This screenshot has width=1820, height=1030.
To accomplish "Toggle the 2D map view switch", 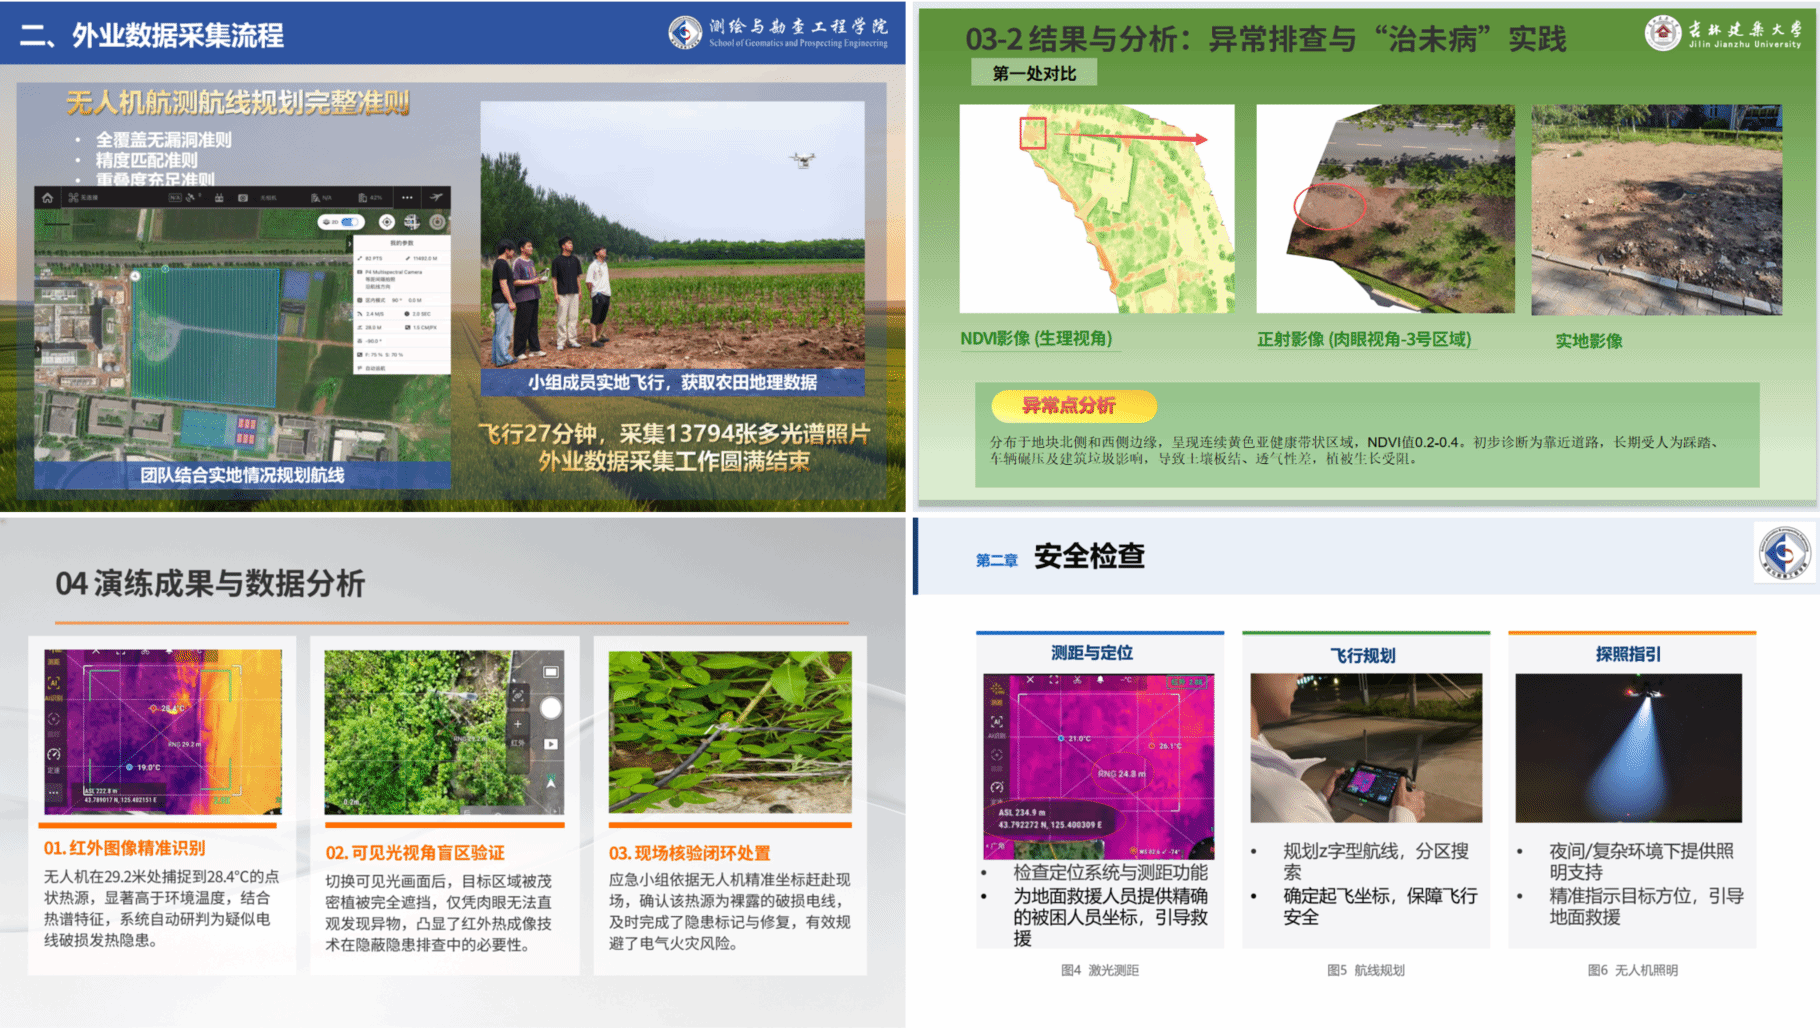I will pos(341,222).
